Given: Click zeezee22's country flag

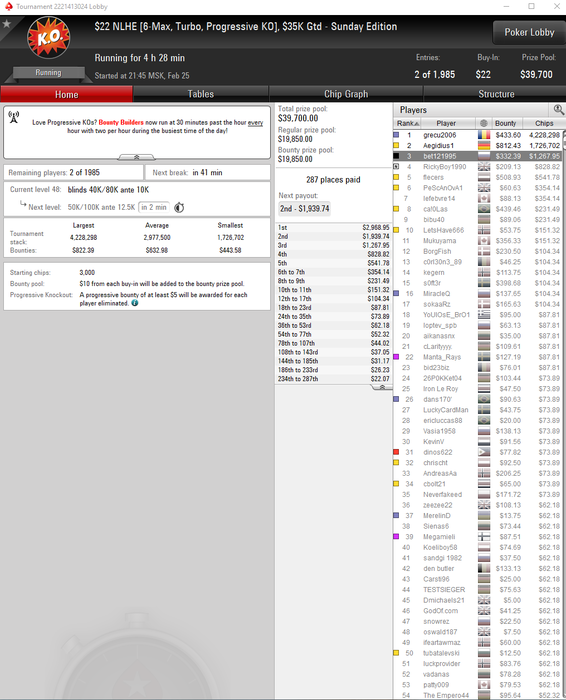Looking at the screenshot, I should point(484,505).
